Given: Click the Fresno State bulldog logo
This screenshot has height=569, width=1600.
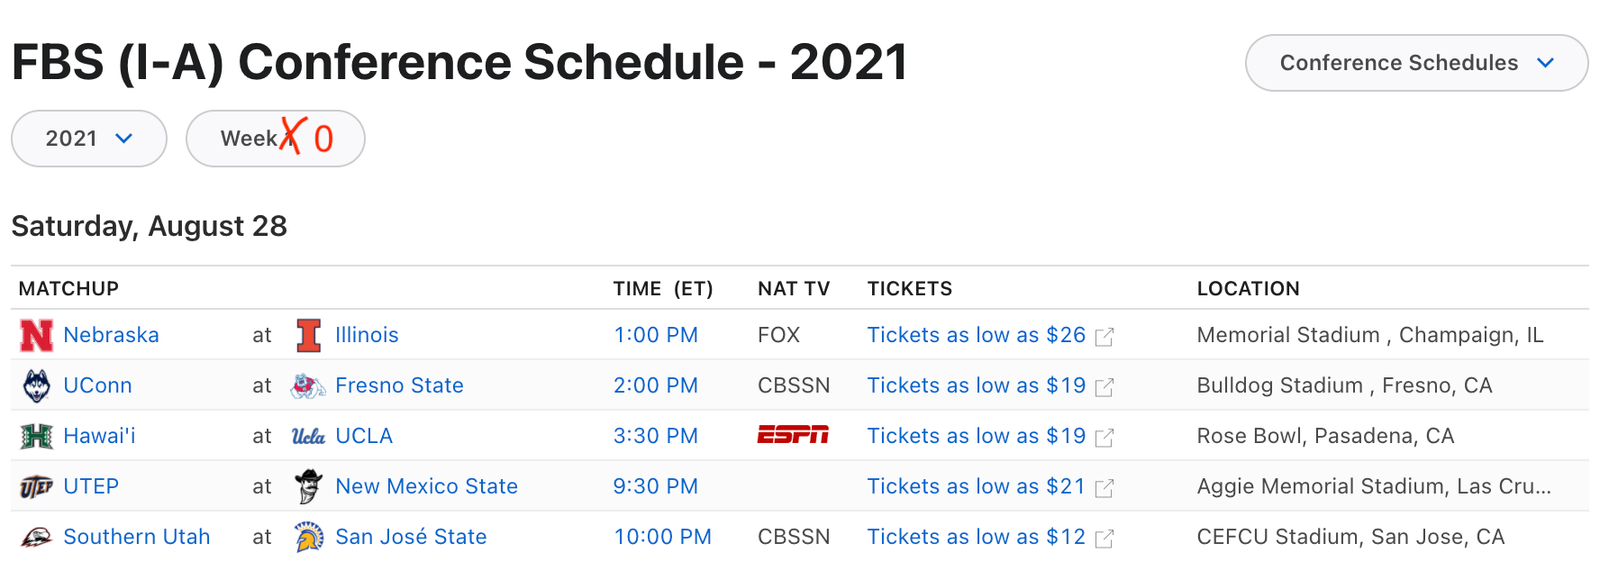Looking at the screenshot, I should point(308,386).
